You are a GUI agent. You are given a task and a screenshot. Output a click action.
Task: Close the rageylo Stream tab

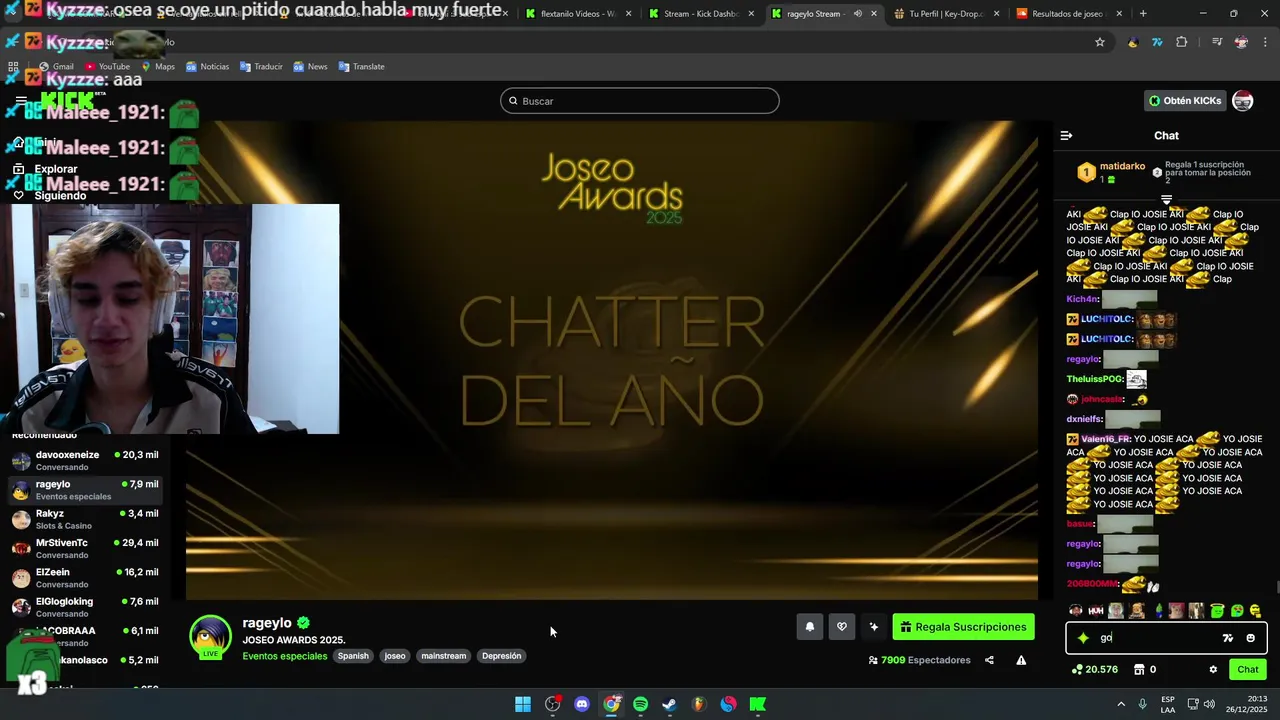tap(874, 14)
